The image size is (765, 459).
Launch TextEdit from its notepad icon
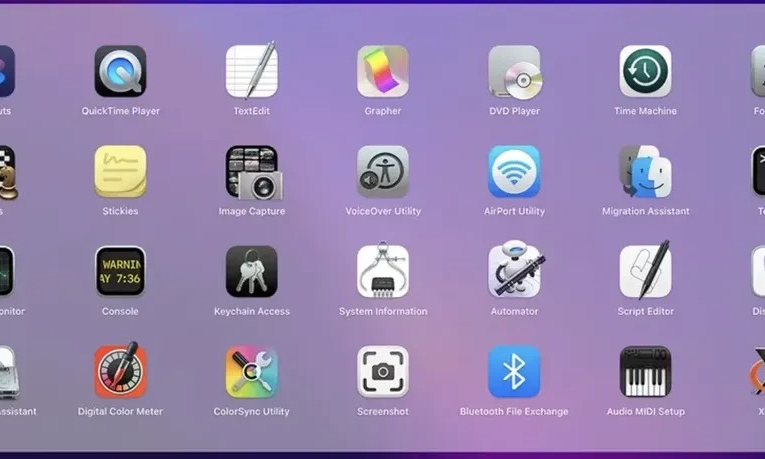[x=252, y=70]
